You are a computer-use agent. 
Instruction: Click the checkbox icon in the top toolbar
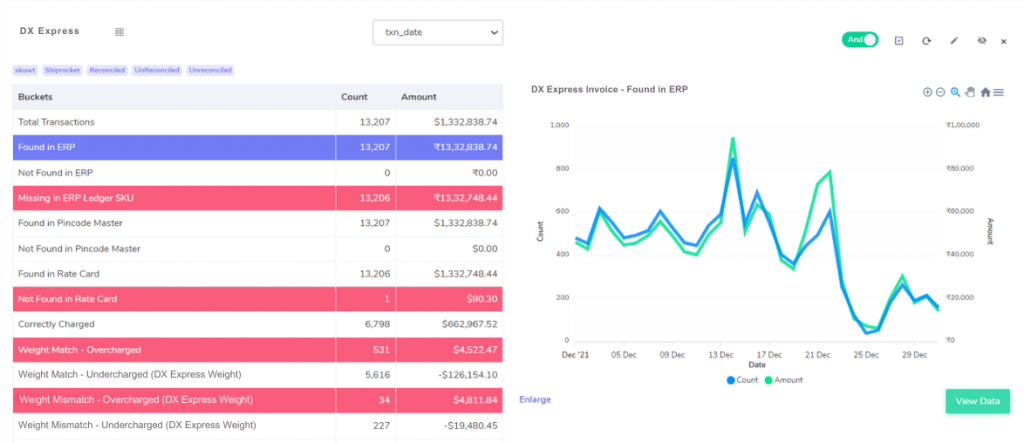(899, 41)
